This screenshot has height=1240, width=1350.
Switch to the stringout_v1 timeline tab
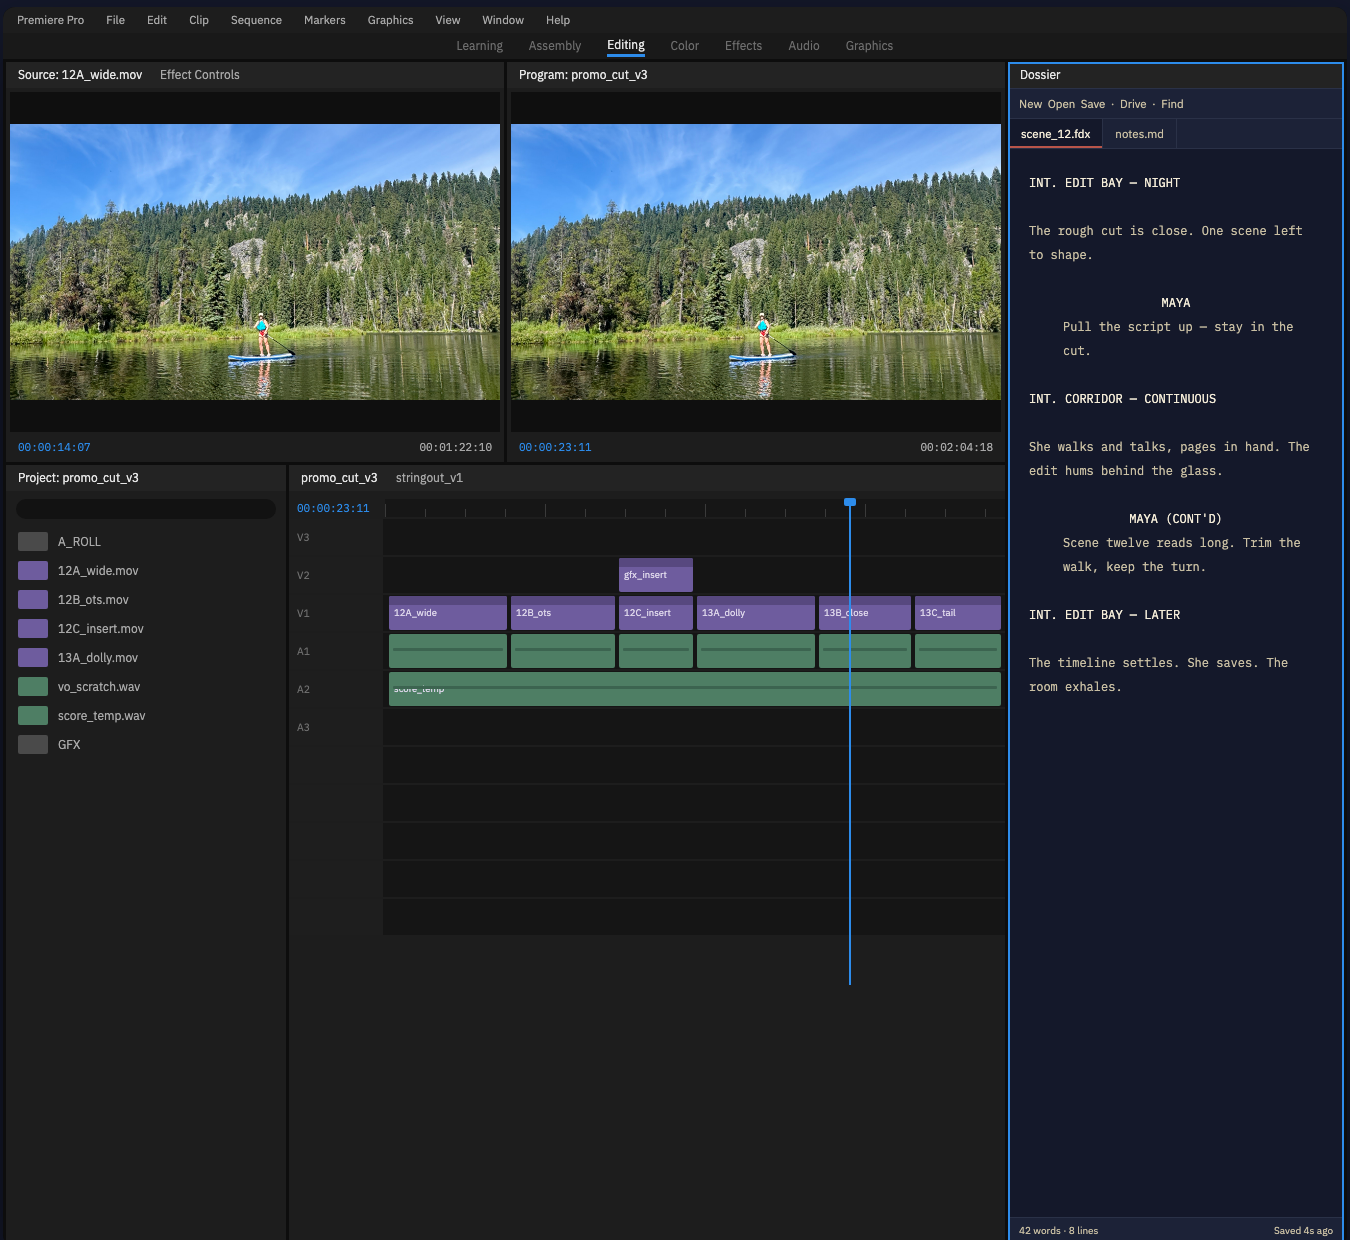429,478
